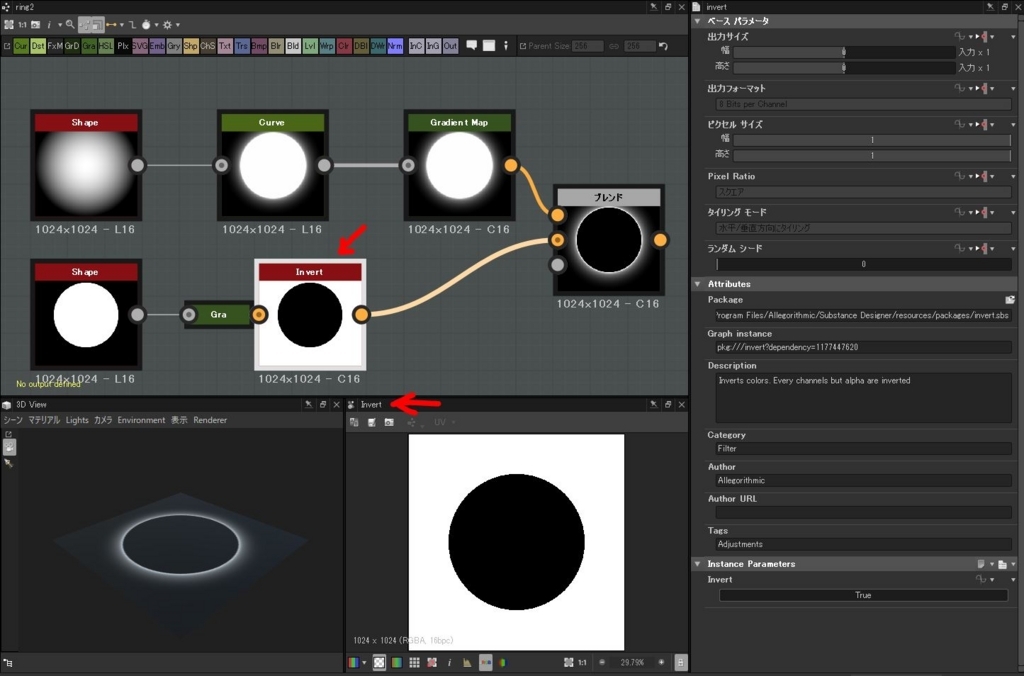Add an FX-Map node with FxM button
Screen dimensions: 1024x676
coord(55,46)
